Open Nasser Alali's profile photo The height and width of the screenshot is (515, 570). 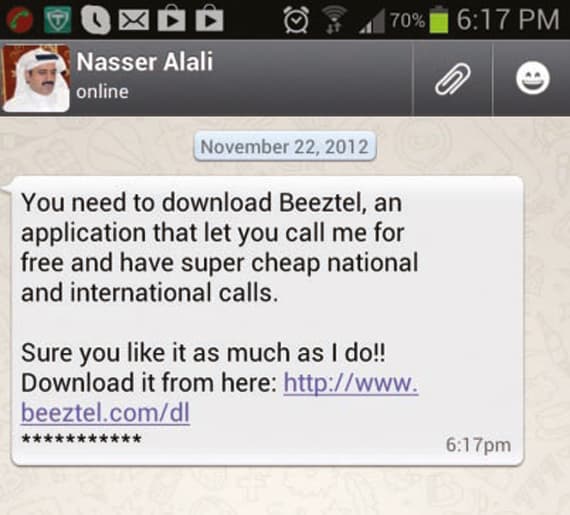[x=35, y=78]
